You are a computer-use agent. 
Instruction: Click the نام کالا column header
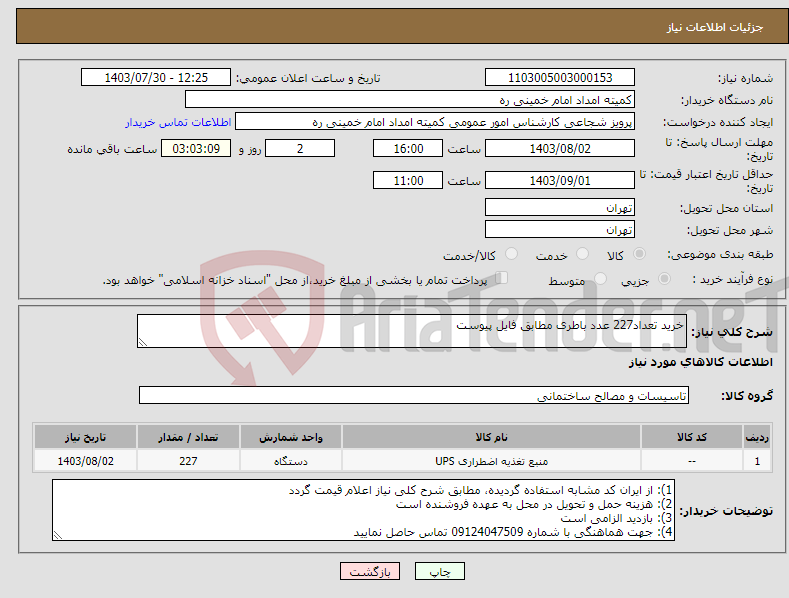pyautogui.click(x=491, y=437)
